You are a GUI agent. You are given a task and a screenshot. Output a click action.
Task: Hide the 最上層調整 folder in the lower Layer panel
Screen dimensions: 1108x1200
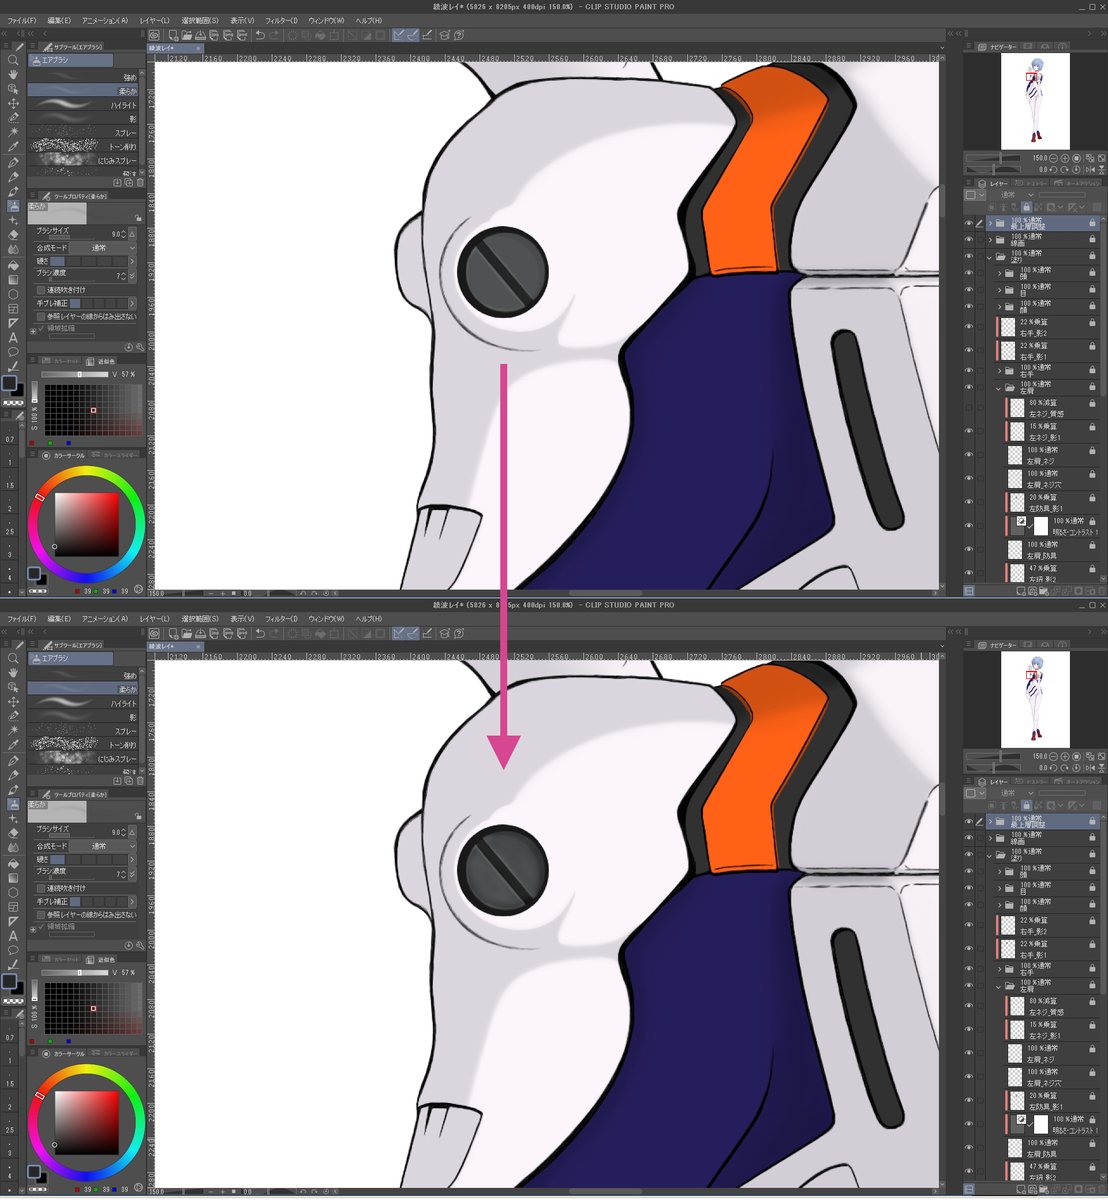click(969, 822)
